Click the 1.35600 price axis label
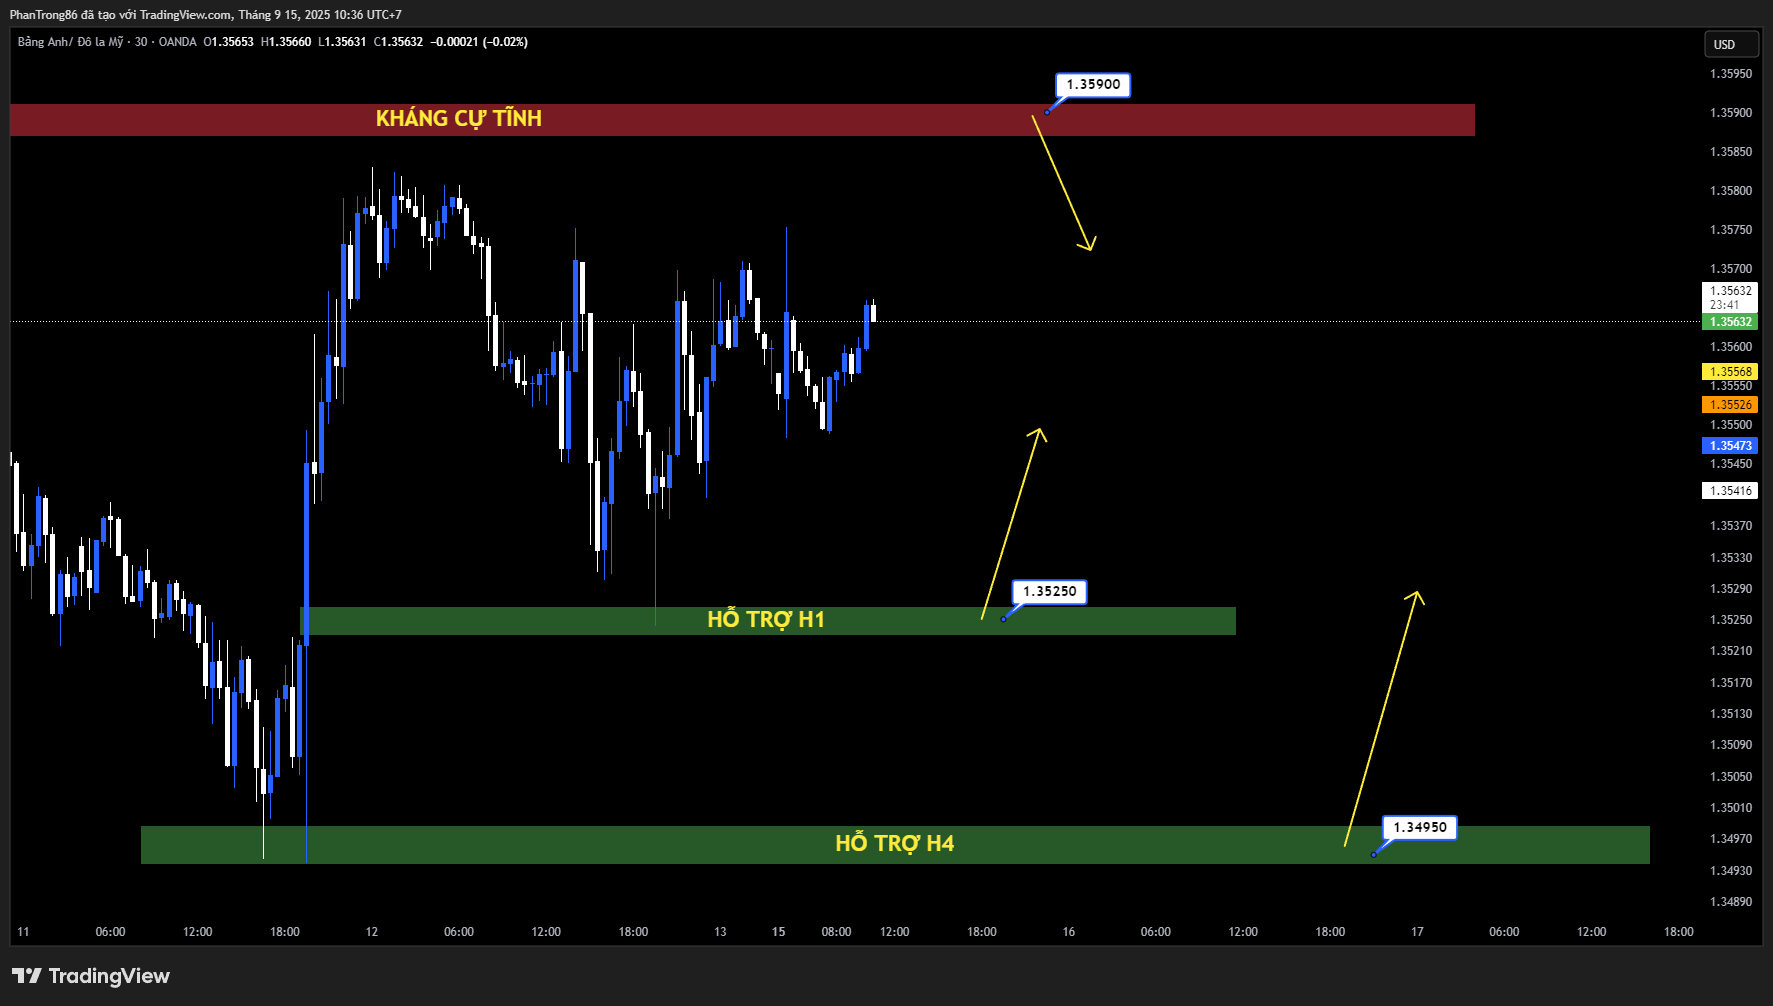The height and width of the screenshot is (1006, 1773). click(1731, 347)
